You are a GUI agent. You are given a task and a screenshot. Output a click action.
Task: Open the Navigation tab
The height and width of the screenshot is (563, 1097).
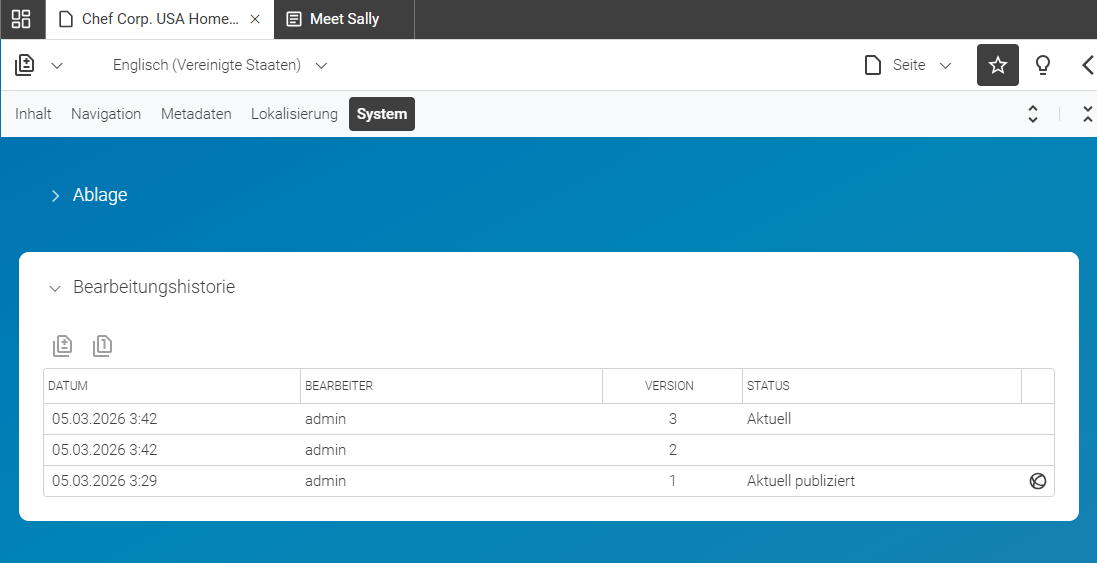(106, 114)
